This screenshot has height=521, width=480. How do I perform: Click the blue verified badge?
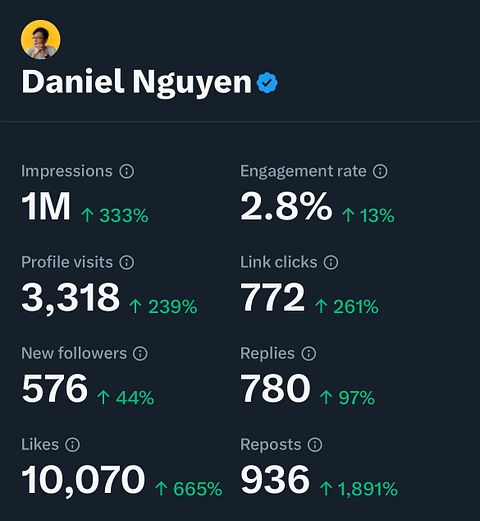pyautogui.click(x=267, y=83)
